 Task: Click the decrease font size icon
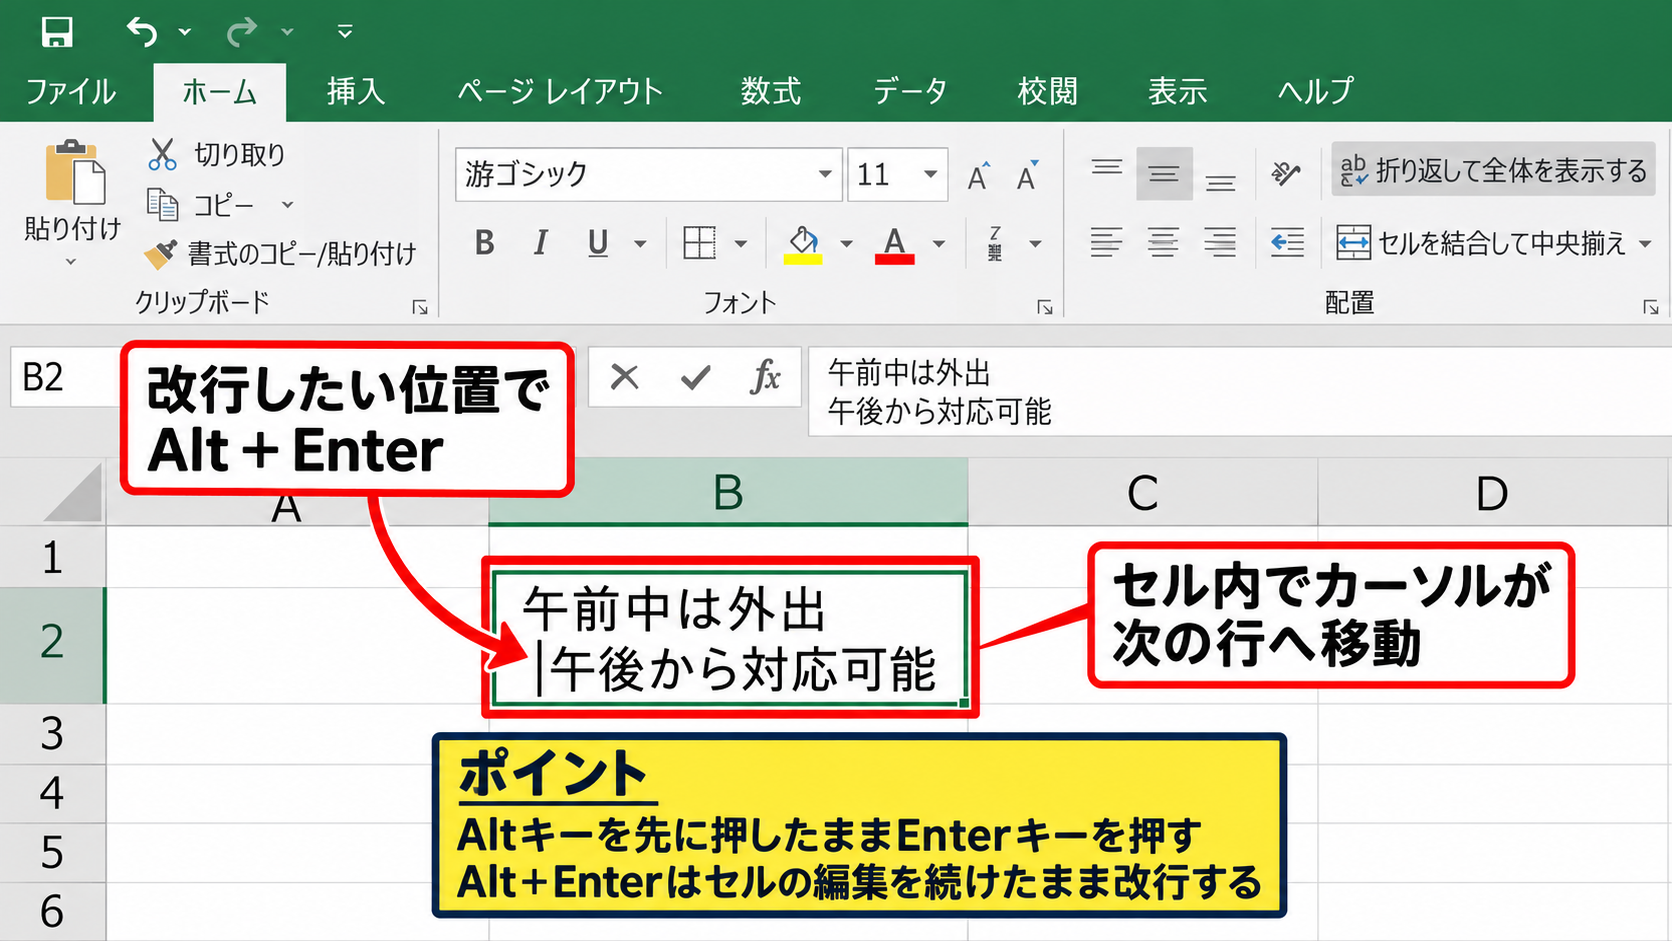tap(1027, 175)
